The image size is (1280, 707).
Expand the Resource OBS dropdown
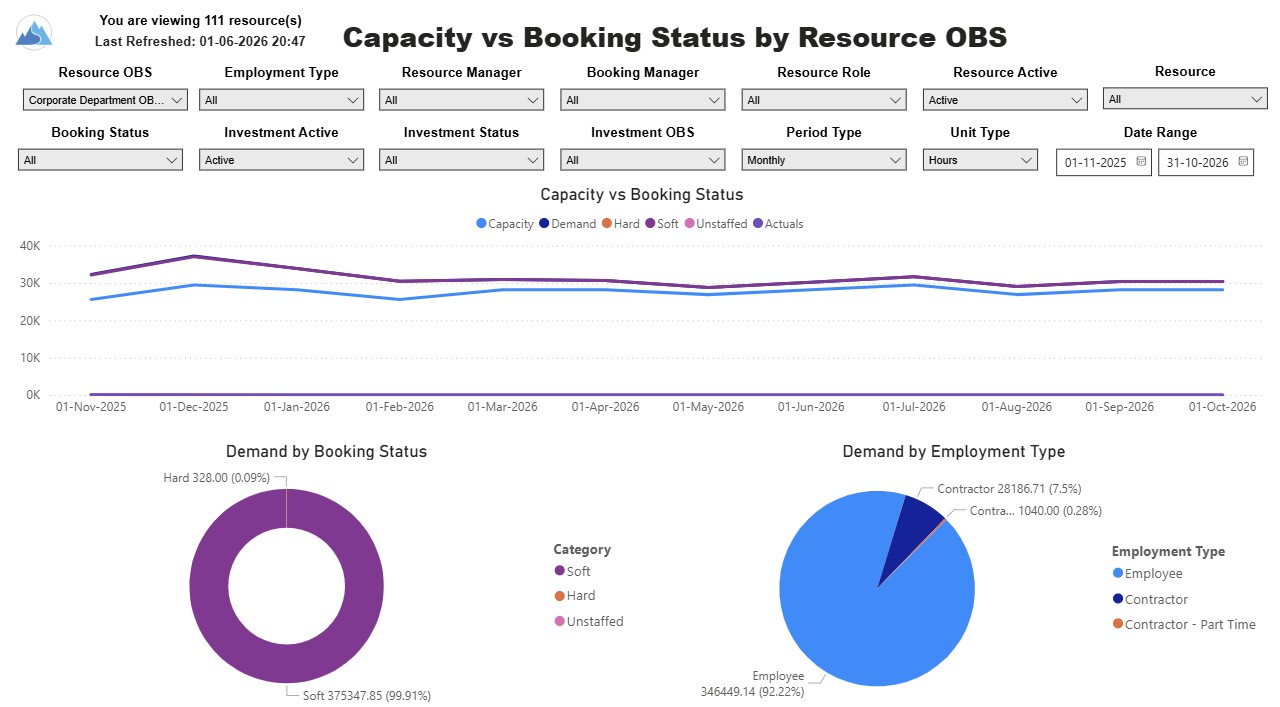tap(105, 100)
